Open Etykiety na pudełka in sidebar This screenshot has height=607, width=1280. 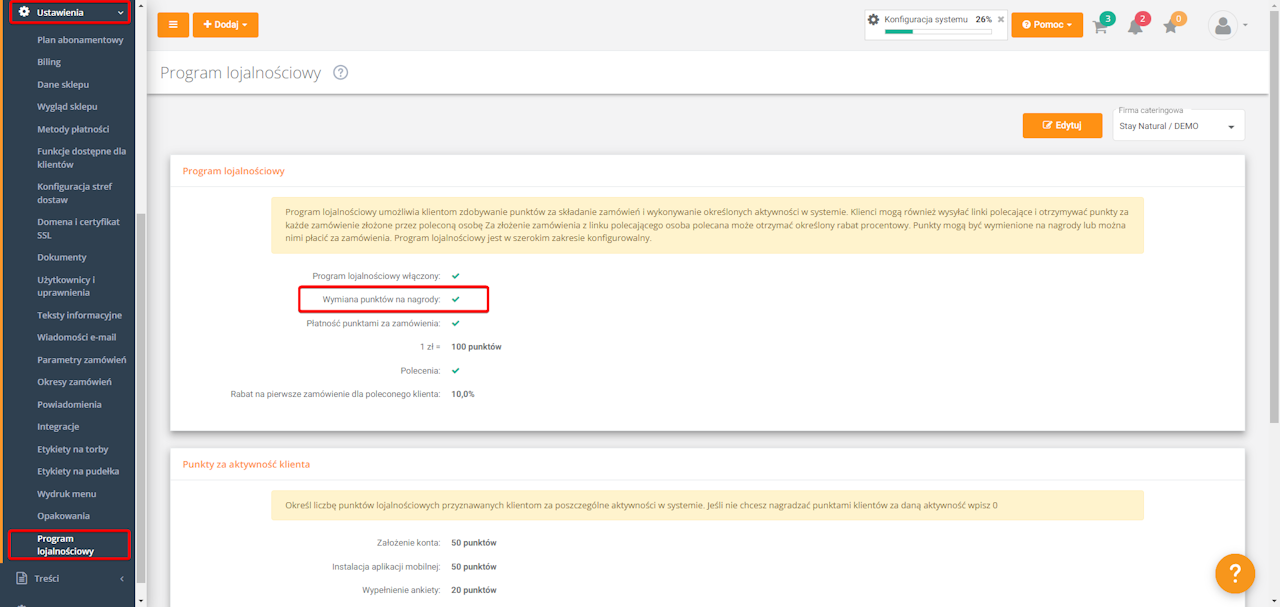coord(78,471)
